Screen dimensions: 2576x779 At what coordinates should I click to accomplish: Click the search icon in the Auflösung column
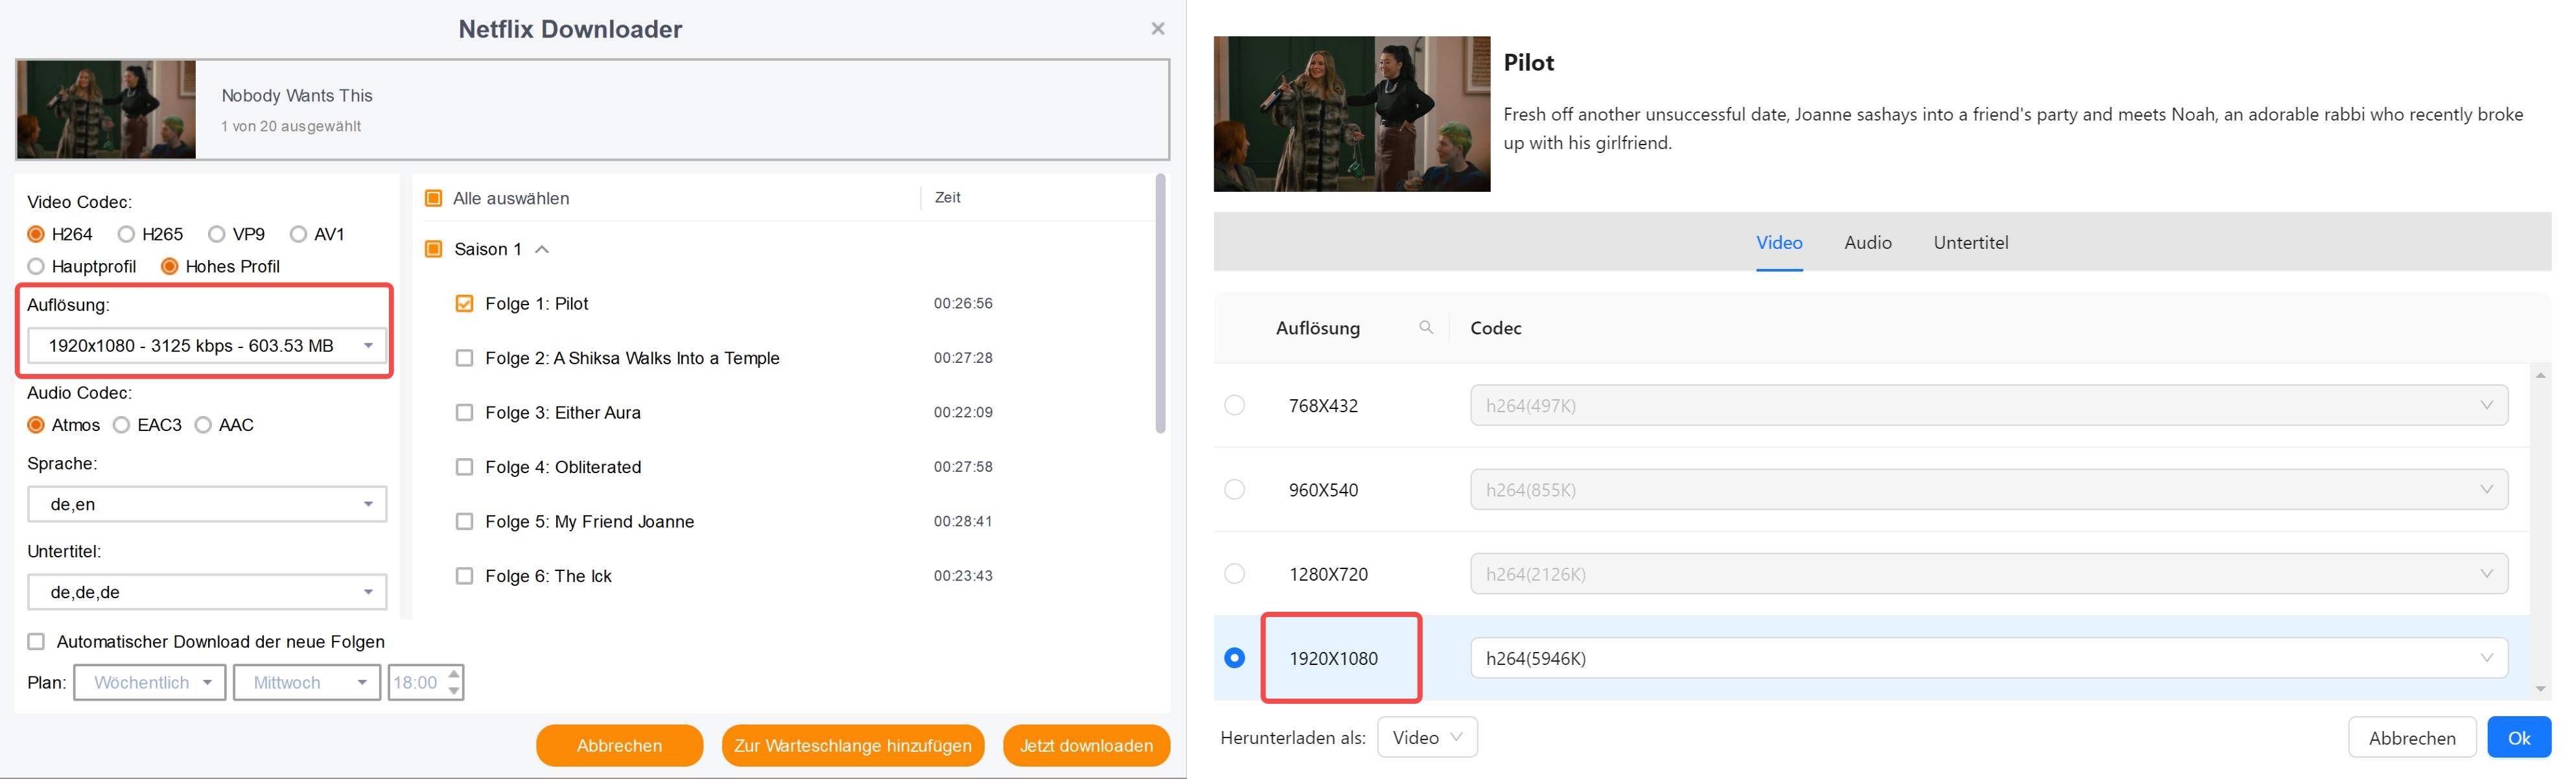click(1426, 327)
